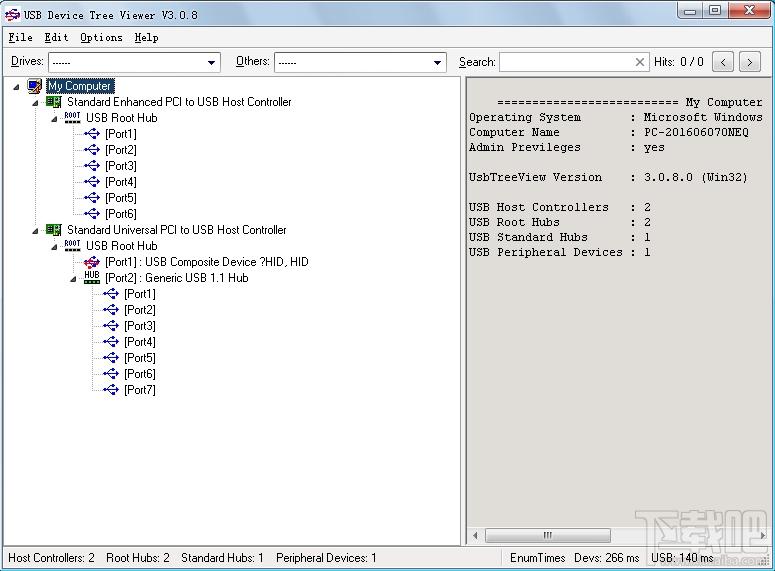Click Host Controllers: 2 in status bar
Screen dimensions: 775x571
pos(51,558)
